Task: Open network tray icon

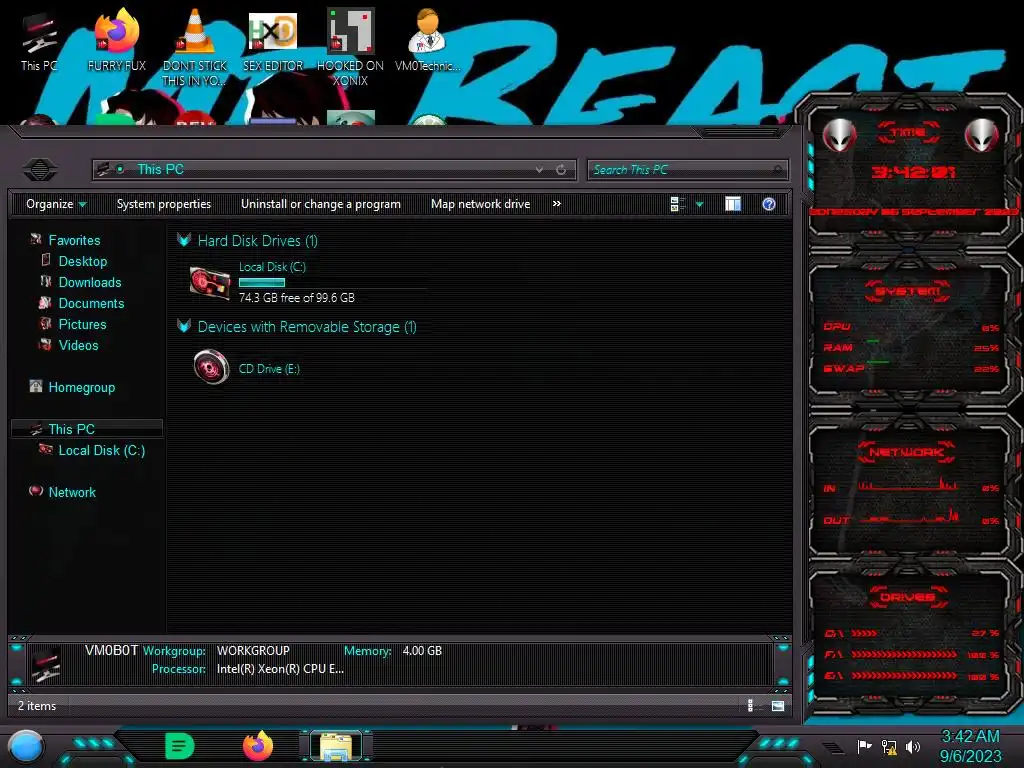Action: coord(889,746)
